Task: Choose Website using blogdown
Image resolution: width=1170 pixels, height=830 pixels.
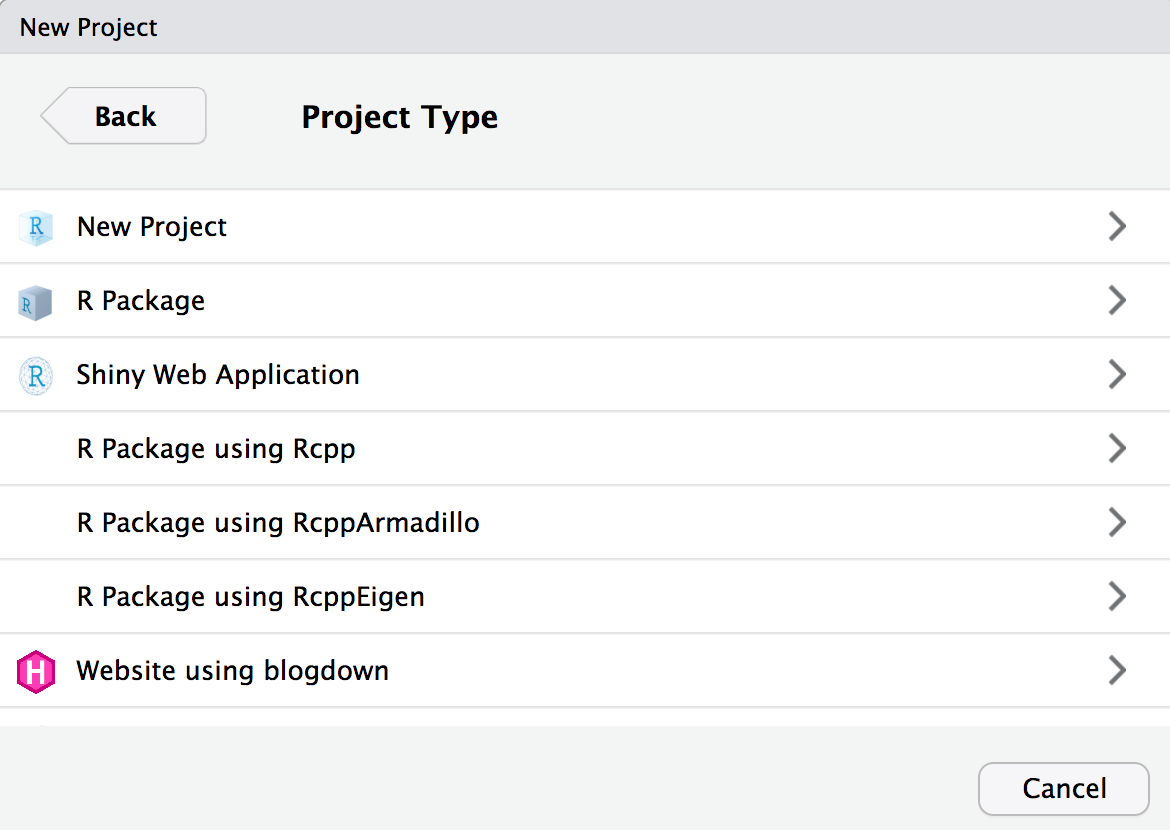Action: pos(233,671)
